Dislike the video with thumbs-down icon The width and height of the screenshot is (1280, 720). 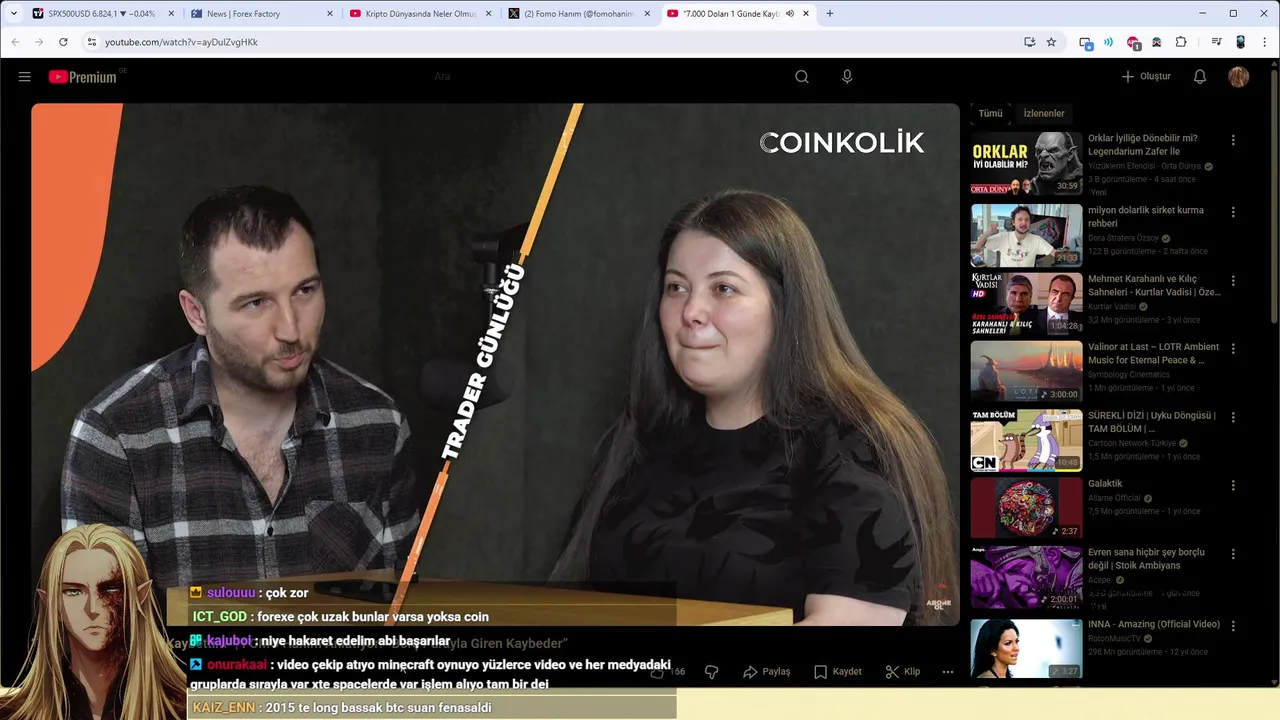click(x=712, y=672)
